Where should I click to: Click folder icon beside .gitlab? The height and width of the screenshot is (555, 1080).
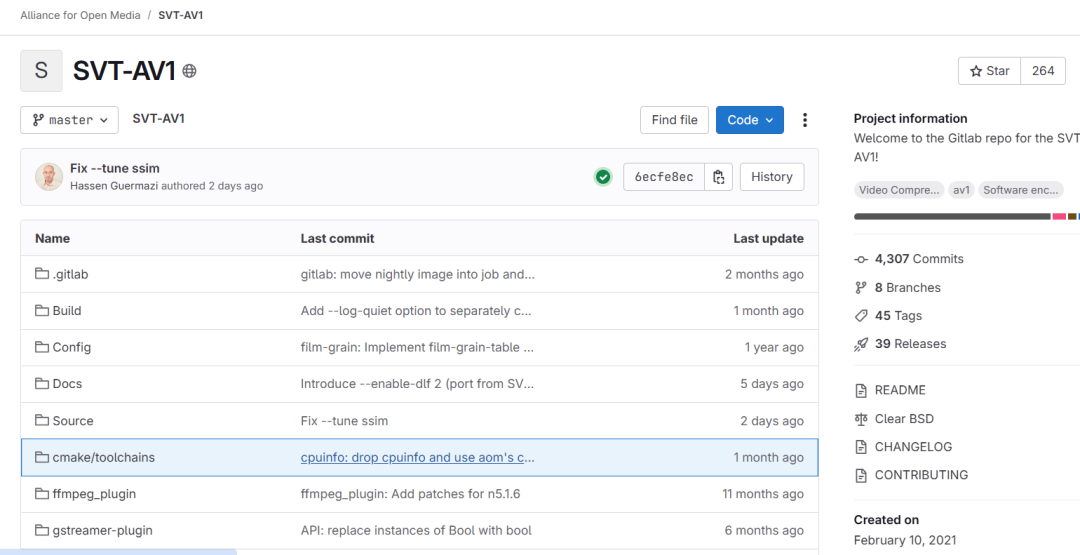point(42,274)
